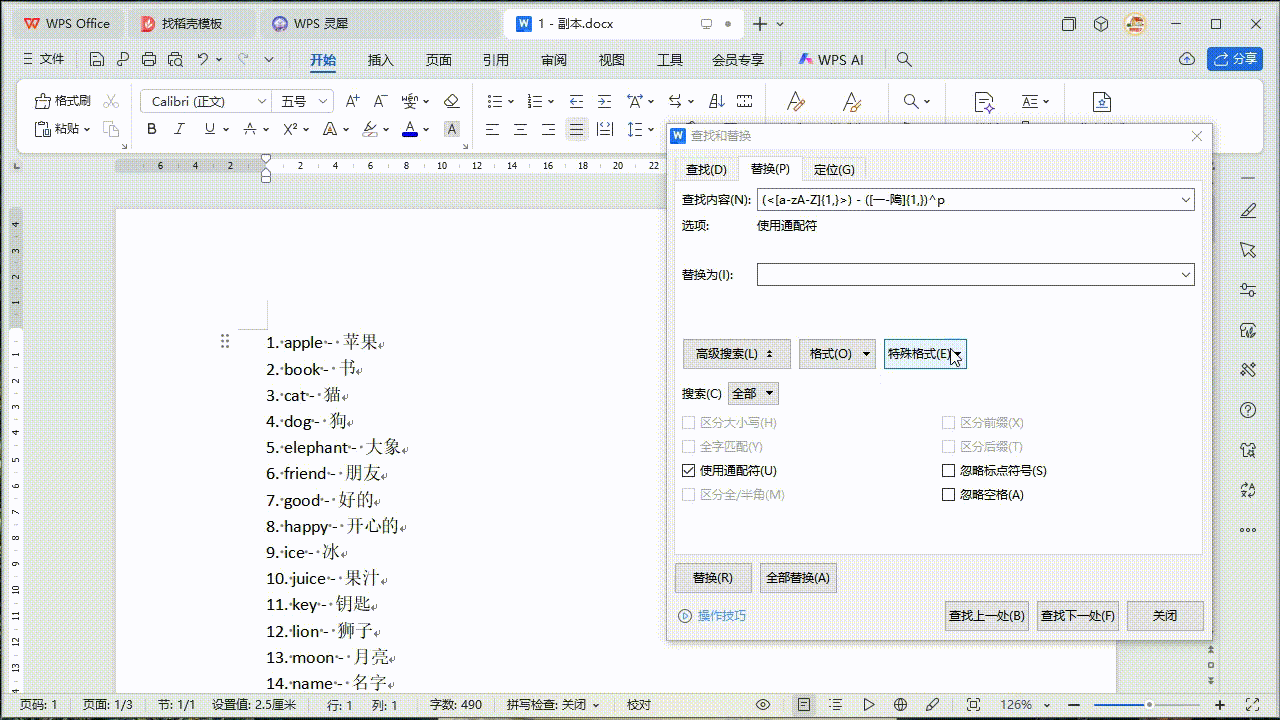The width and height of the screenshot is (1280, 720).
Task: Click the Superscript X² icon
Action: click(290, 129)
